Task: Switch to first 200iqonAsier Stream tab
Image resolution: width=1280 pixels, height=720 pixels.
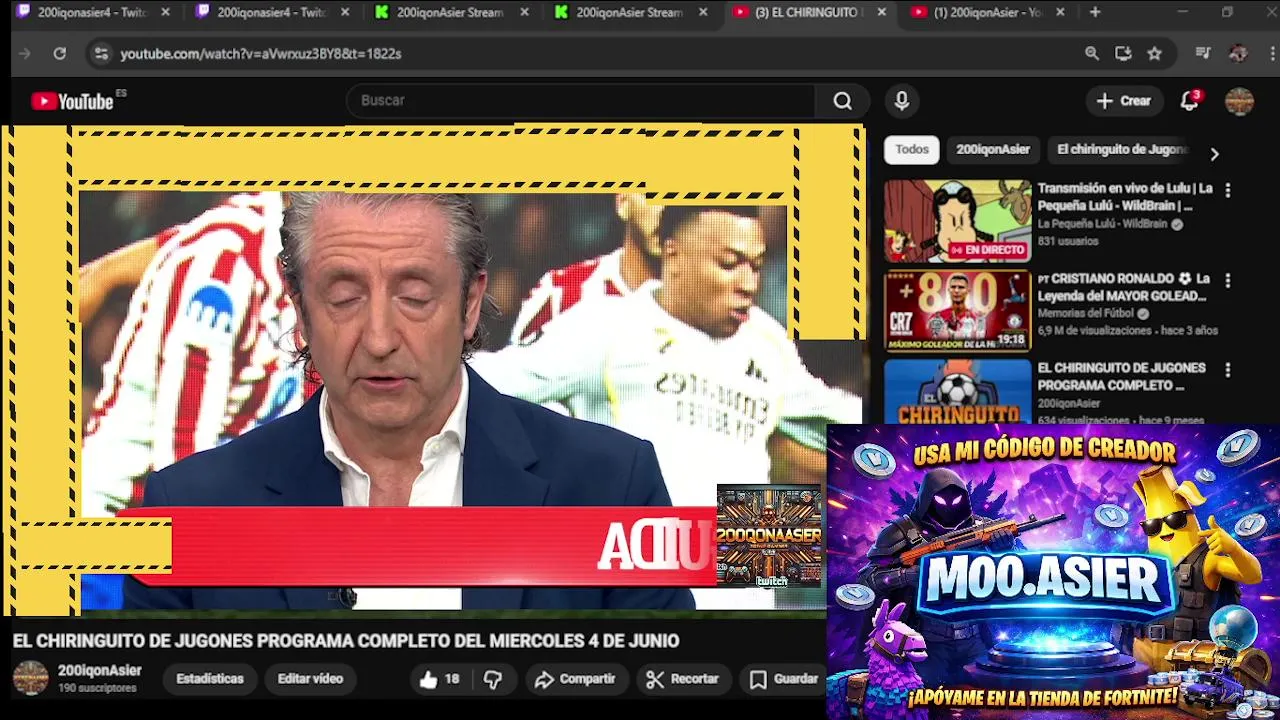Action: point(450,12)
